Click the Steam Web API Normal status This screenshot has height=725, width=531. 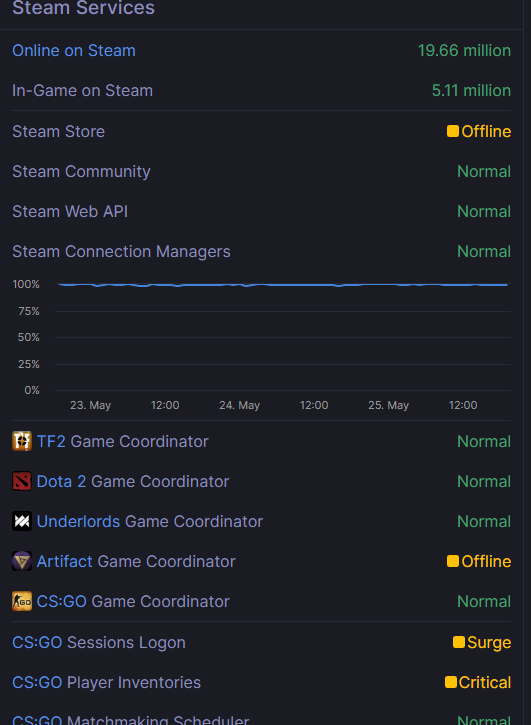484,212
